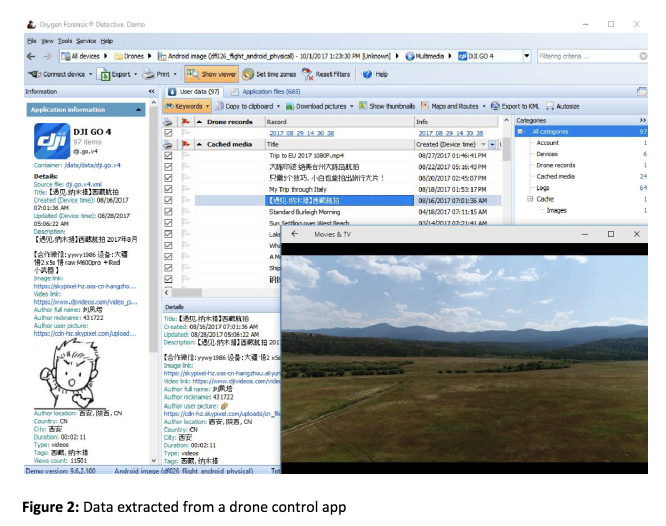Toggle checkbox for the highlighted 08/16/2017 row
The height and width of the screenshot is (526, 666).
(168, 200)
